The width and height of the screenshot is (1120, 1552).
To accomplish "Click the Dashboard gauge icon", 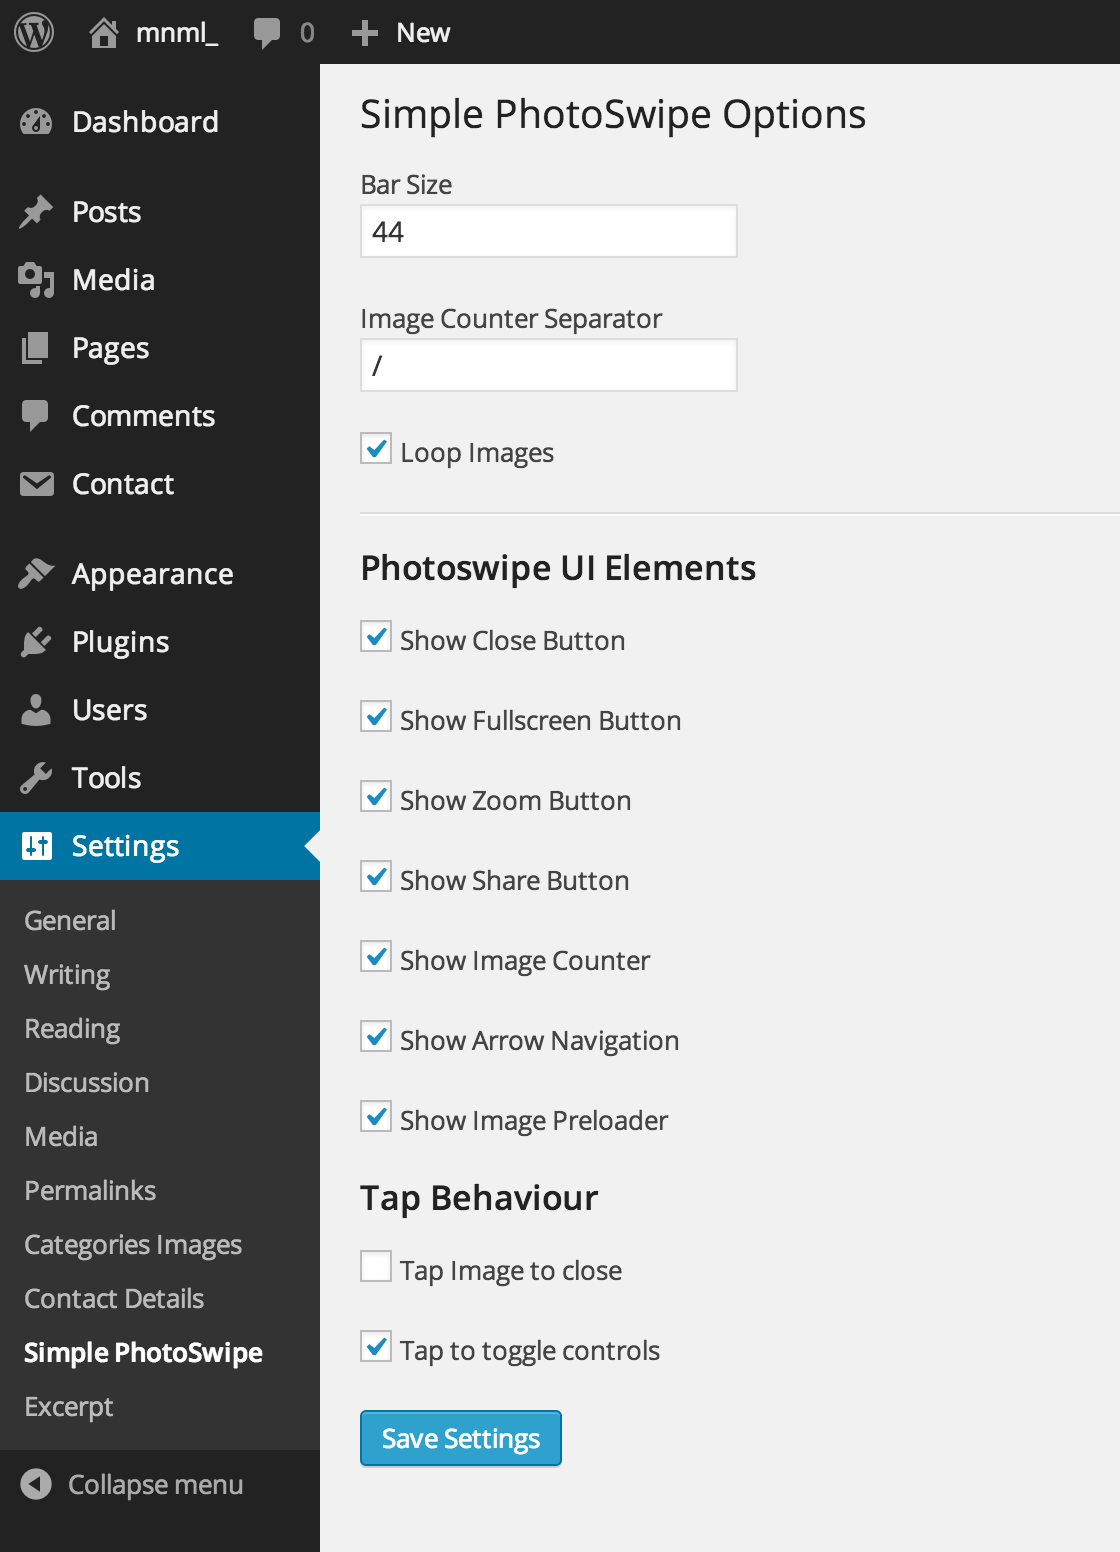I will coord(36,122).
